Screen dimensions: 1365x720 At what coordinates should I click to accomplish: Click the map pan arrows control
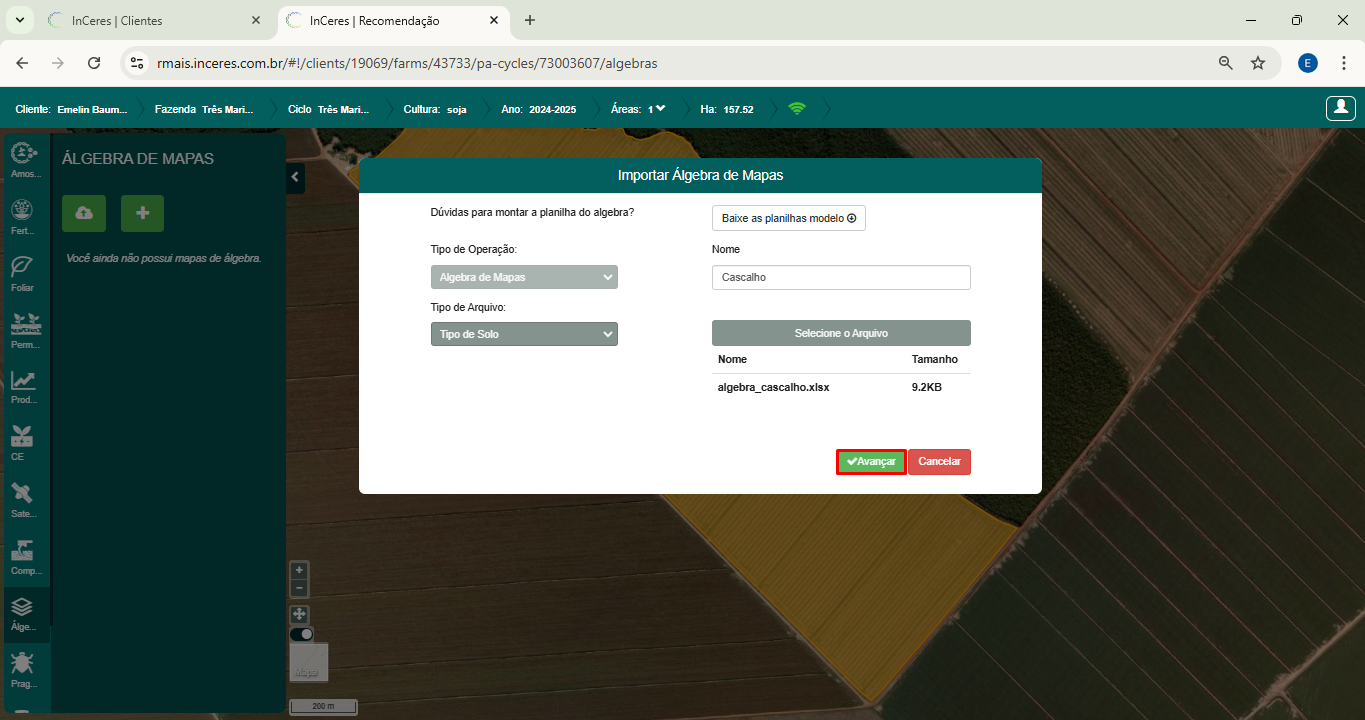click(299, 614)
